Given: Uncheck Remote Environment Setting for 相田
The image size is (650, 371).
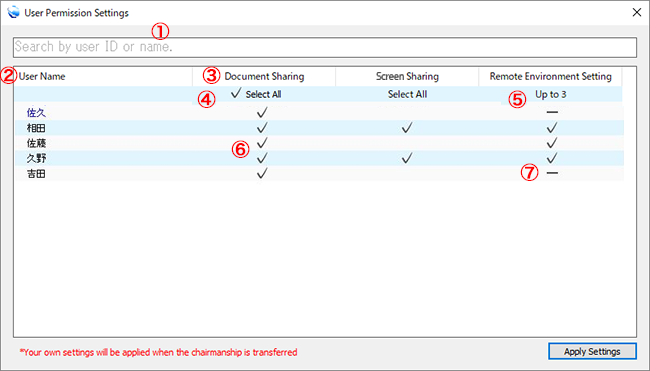Looking at the screenshot, I should (552, 128).
